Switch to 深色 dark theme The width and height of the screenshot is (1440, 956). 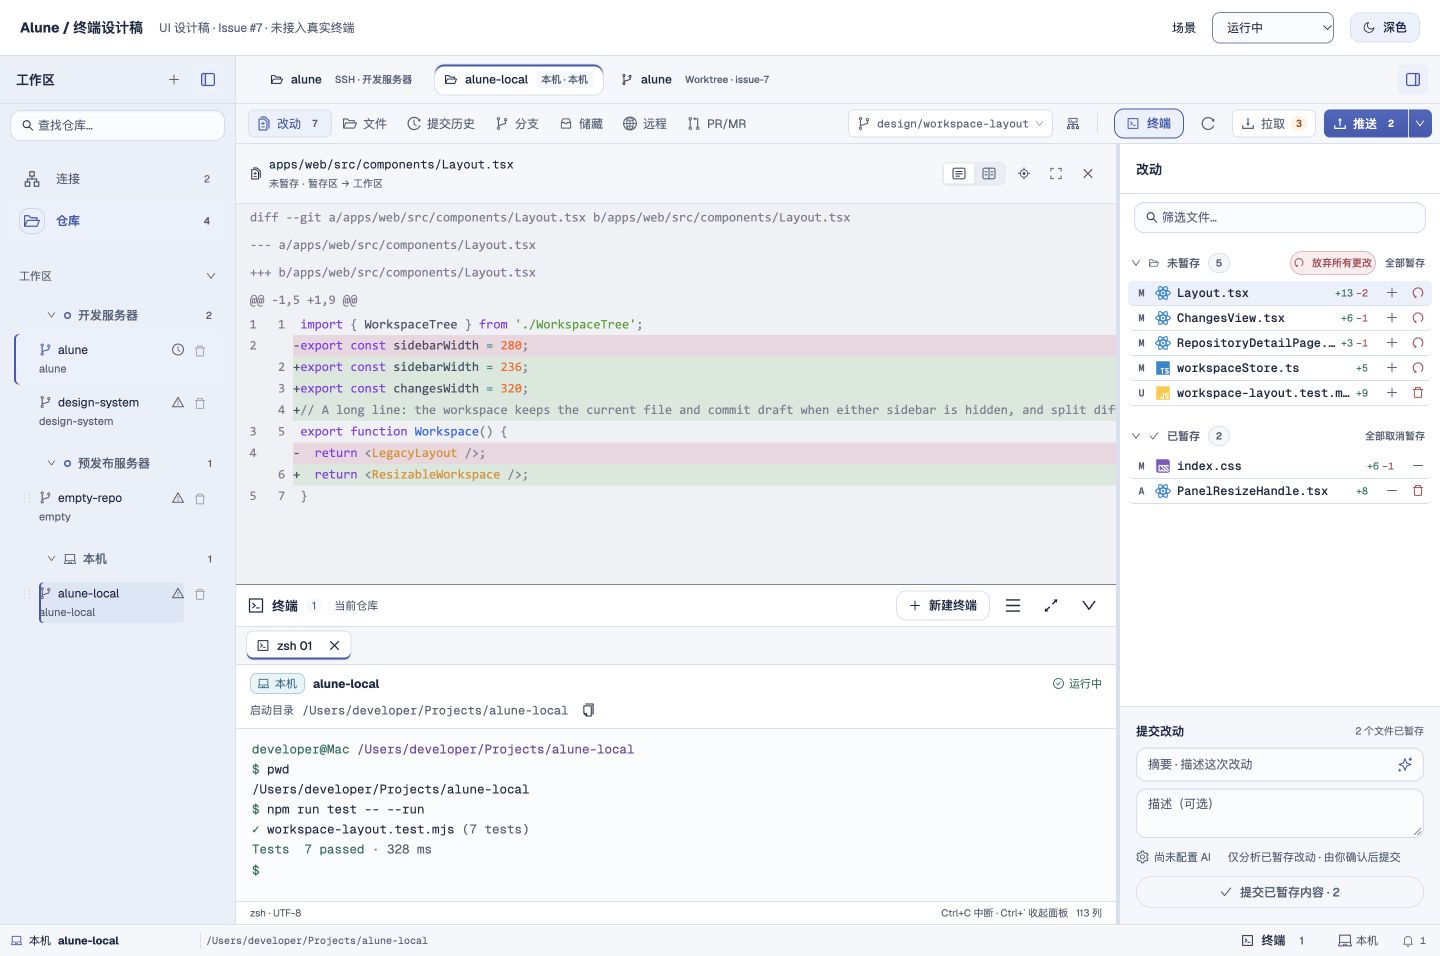coord(1385,28)
